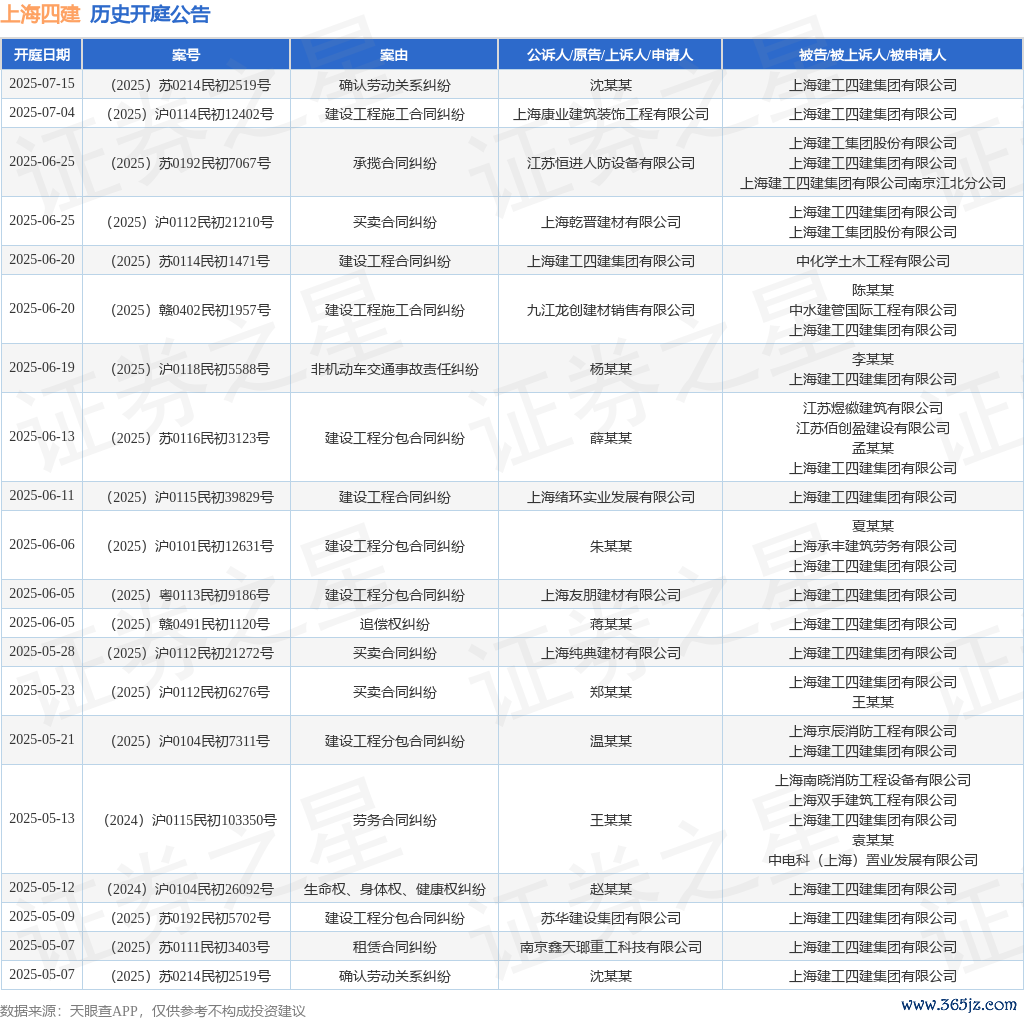Click the date 2025-07-15
The width and height of the screenshot is (1024, 1020).
coord(42,84)
